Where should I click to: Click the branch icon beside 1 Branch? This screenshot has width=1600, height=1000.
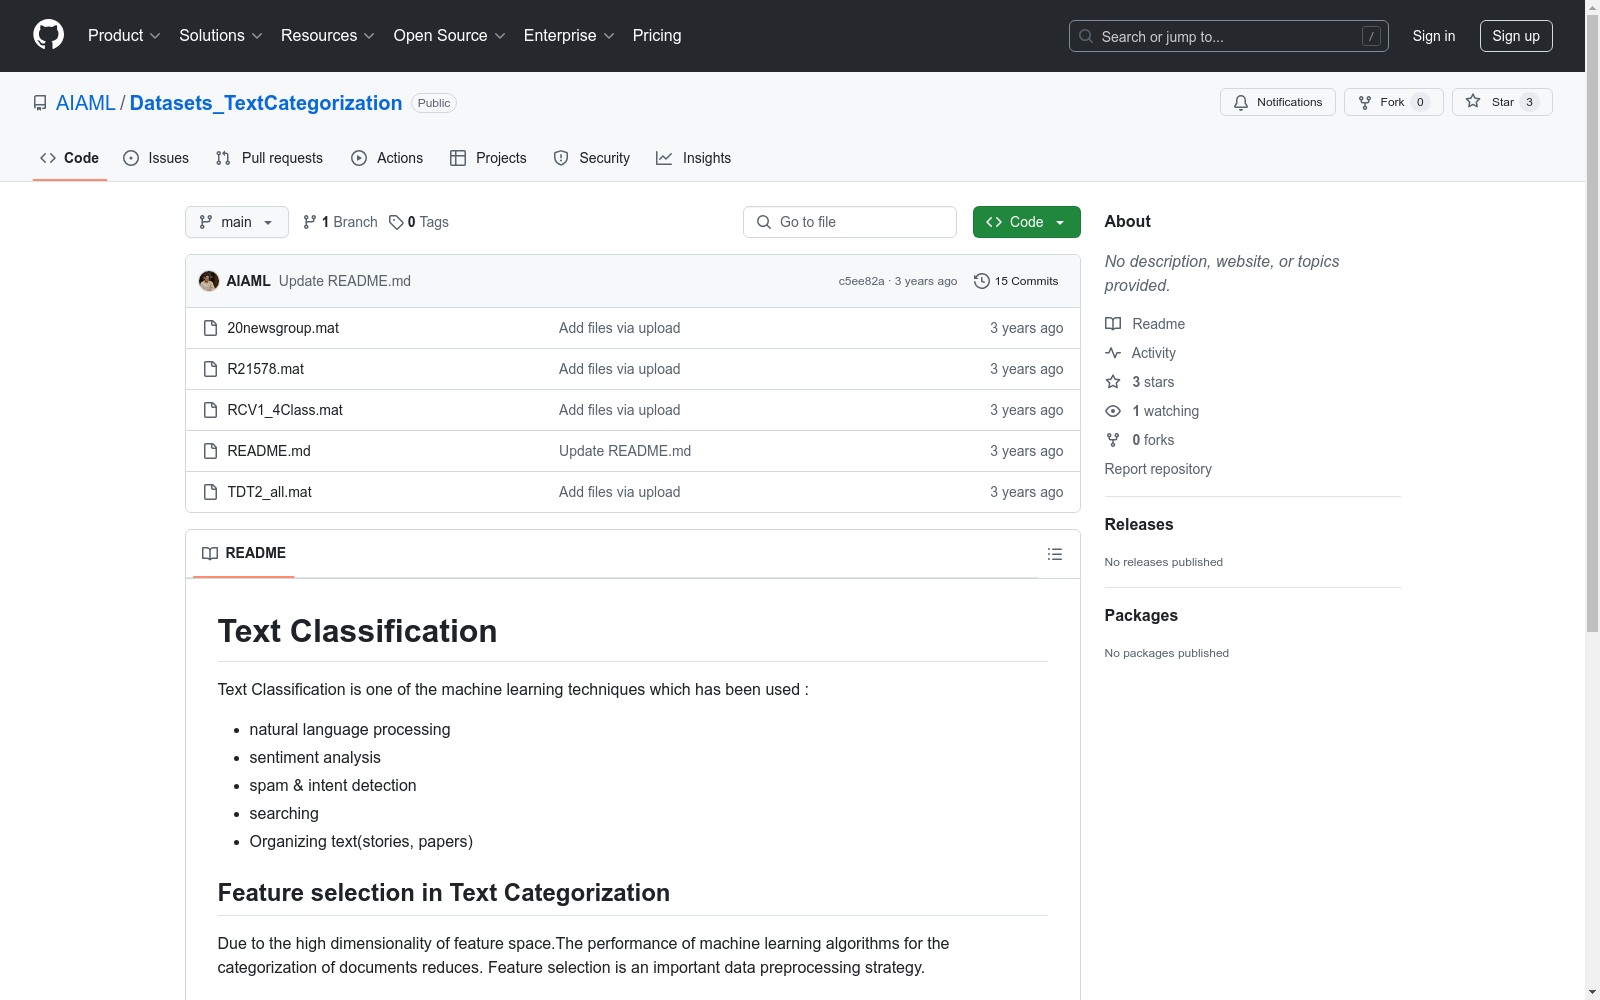click(x=310, y=222)
